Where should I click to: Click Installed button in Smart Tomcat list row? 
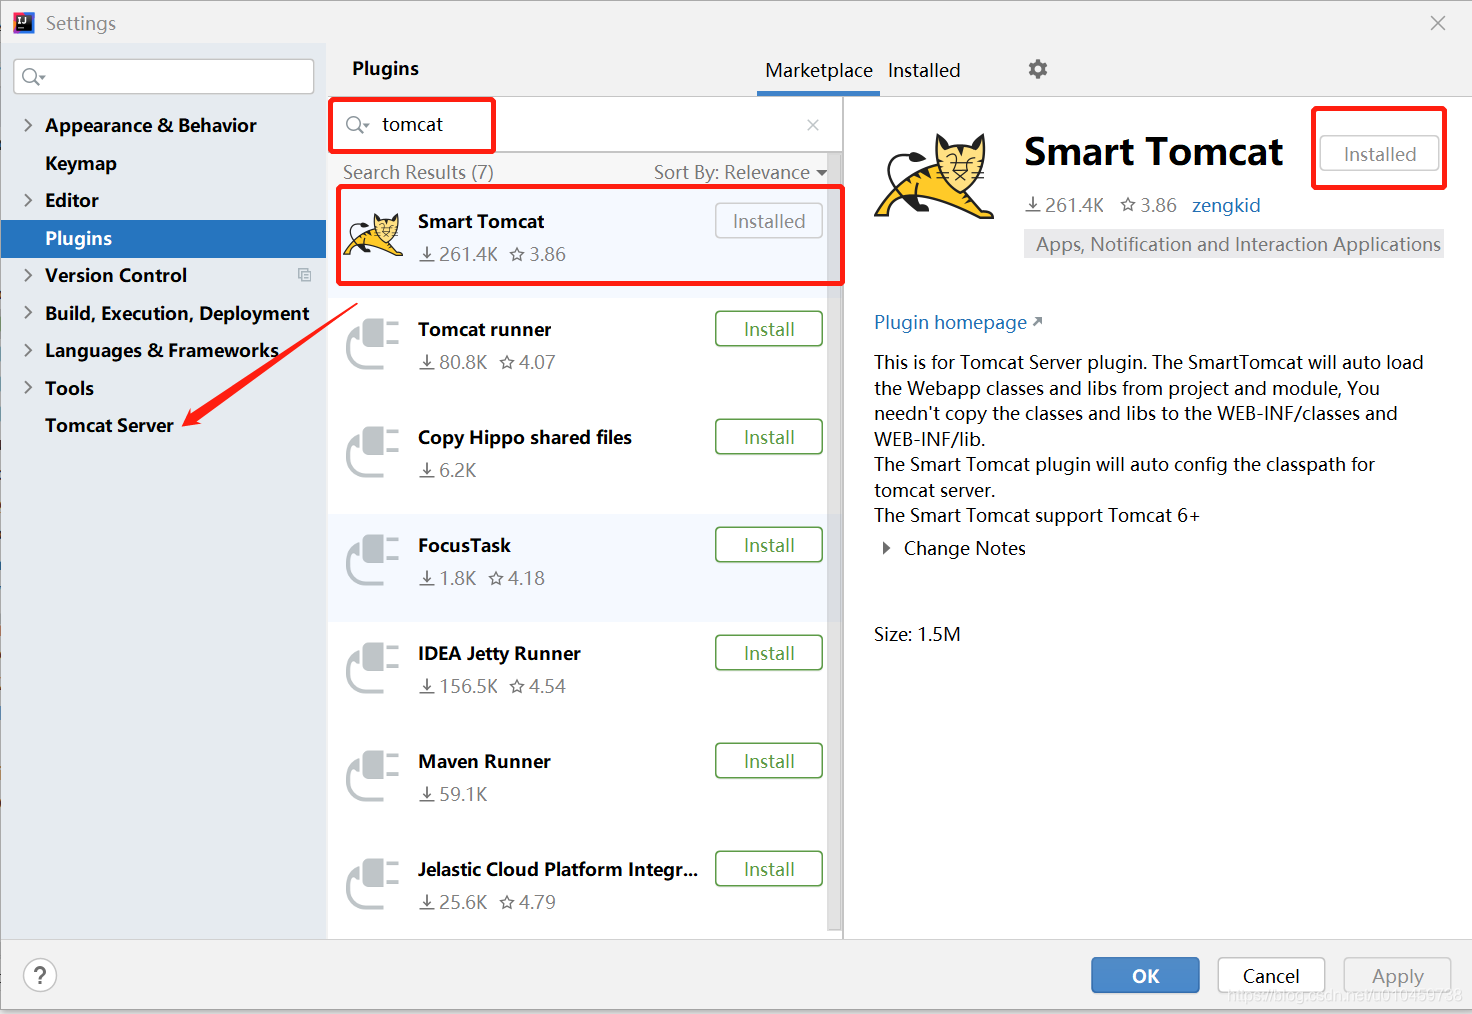pyautogui.click(x=769, y=221)
